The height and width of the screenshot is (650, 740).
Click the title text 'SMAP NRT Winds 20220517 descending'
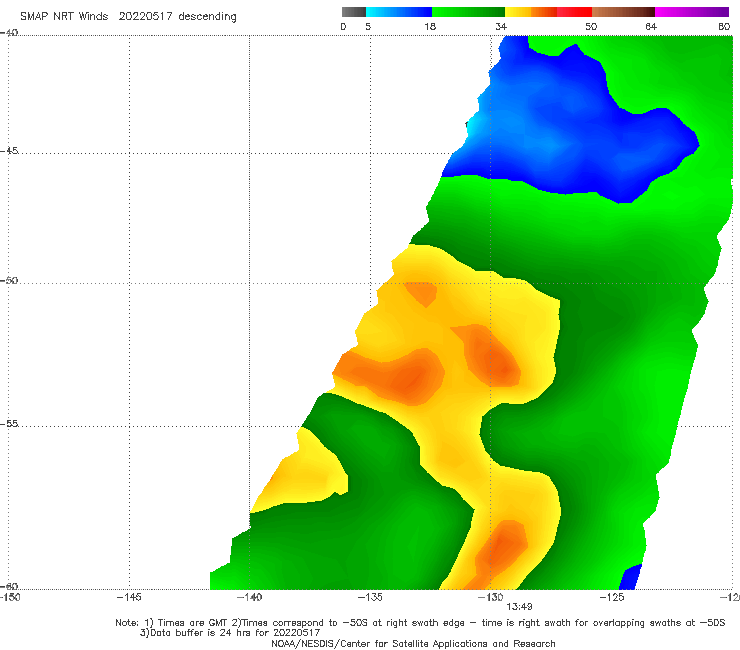coord(128,16)
